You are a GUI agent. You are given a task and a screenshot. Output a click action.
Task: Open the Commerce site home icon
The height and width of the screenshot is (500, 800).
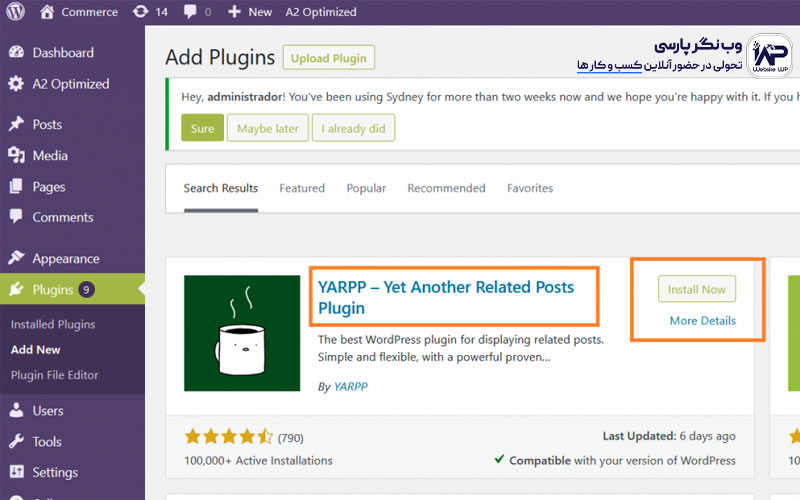tap(47, 12)
